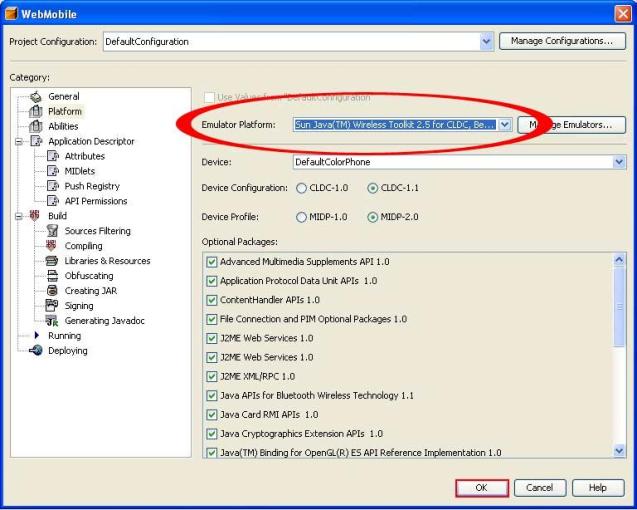This screenshot has height=510, width=637.
Task: Uncheck File Connection and PIM packages
Action: [211, 319]
